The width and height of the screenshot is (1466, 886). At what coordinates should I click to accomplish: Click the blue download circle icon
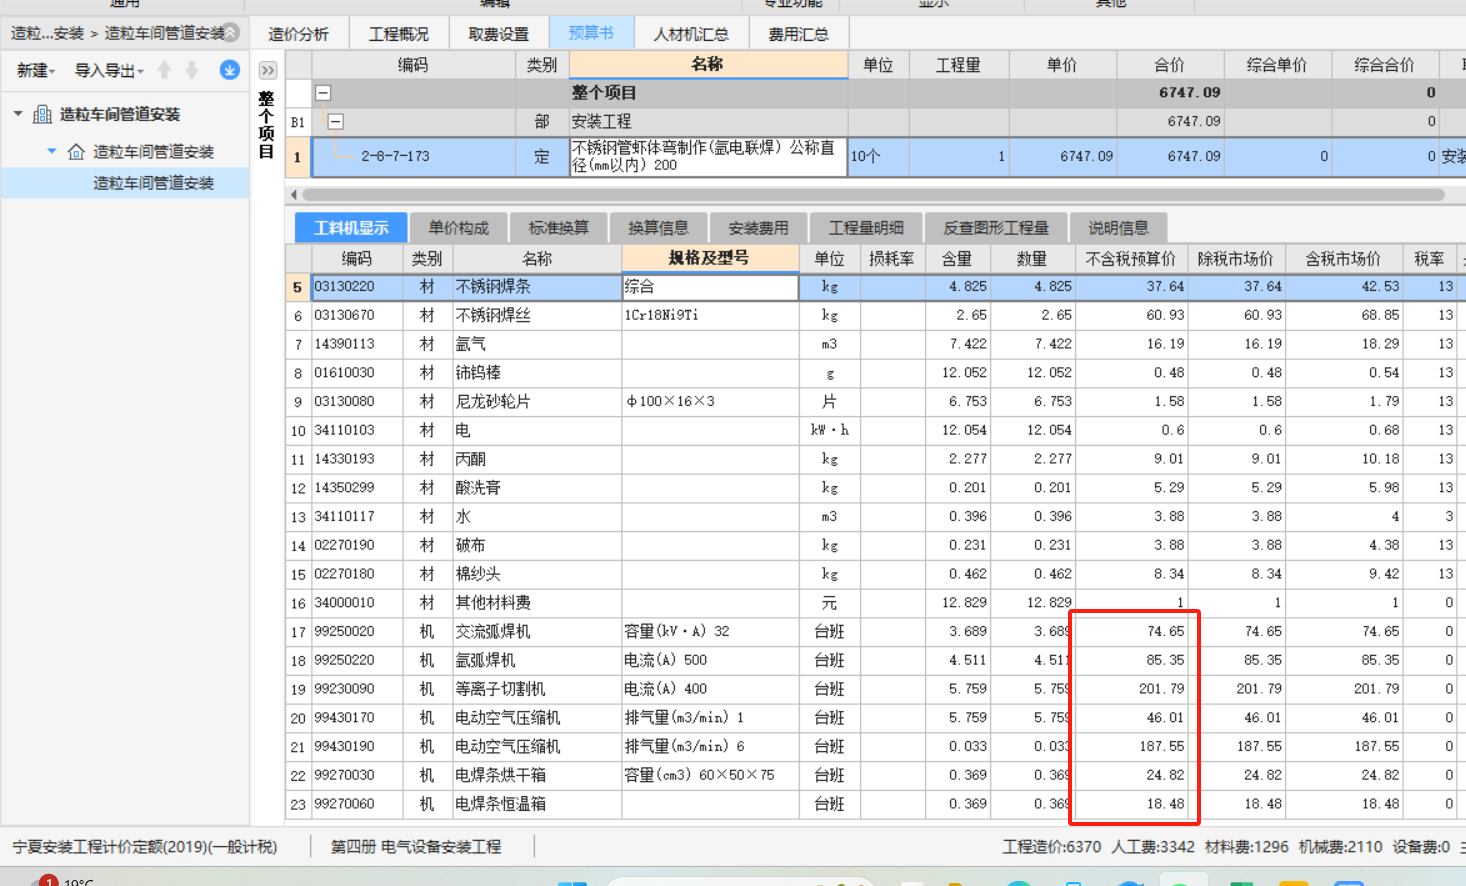coord(230,70)
